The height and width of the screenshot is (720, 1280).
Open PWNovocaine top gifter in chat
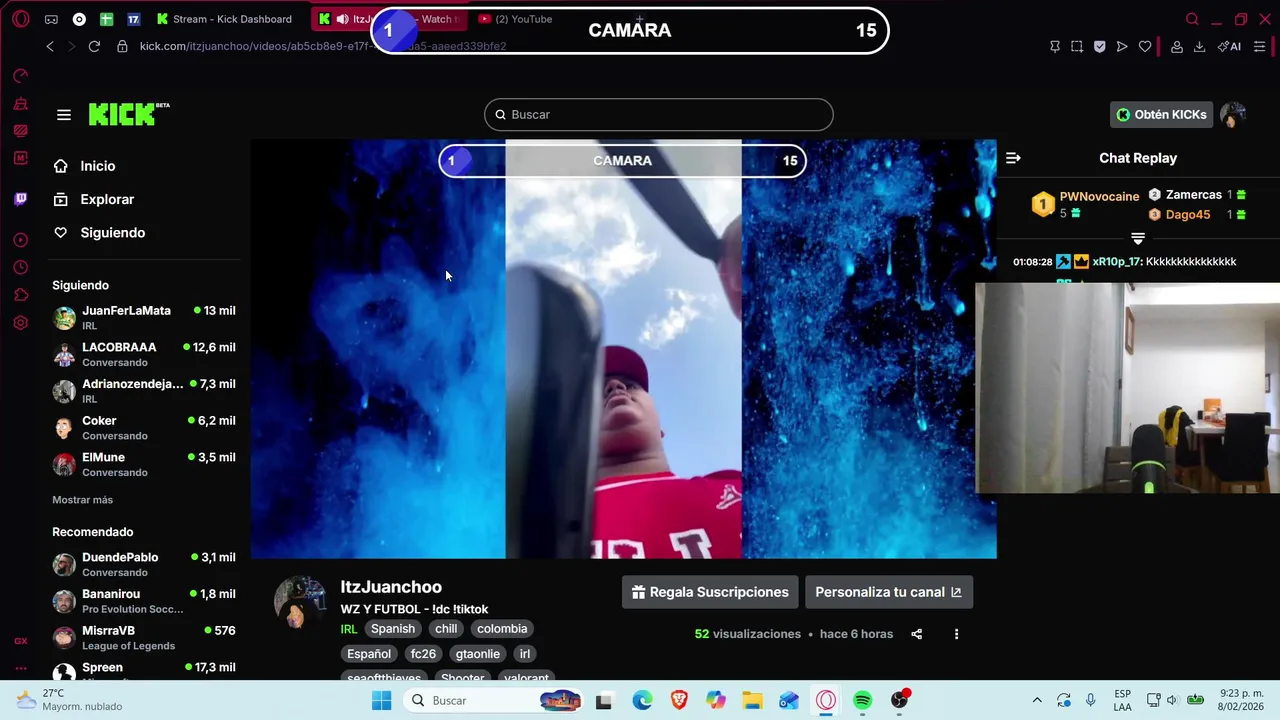(1099, 197)
